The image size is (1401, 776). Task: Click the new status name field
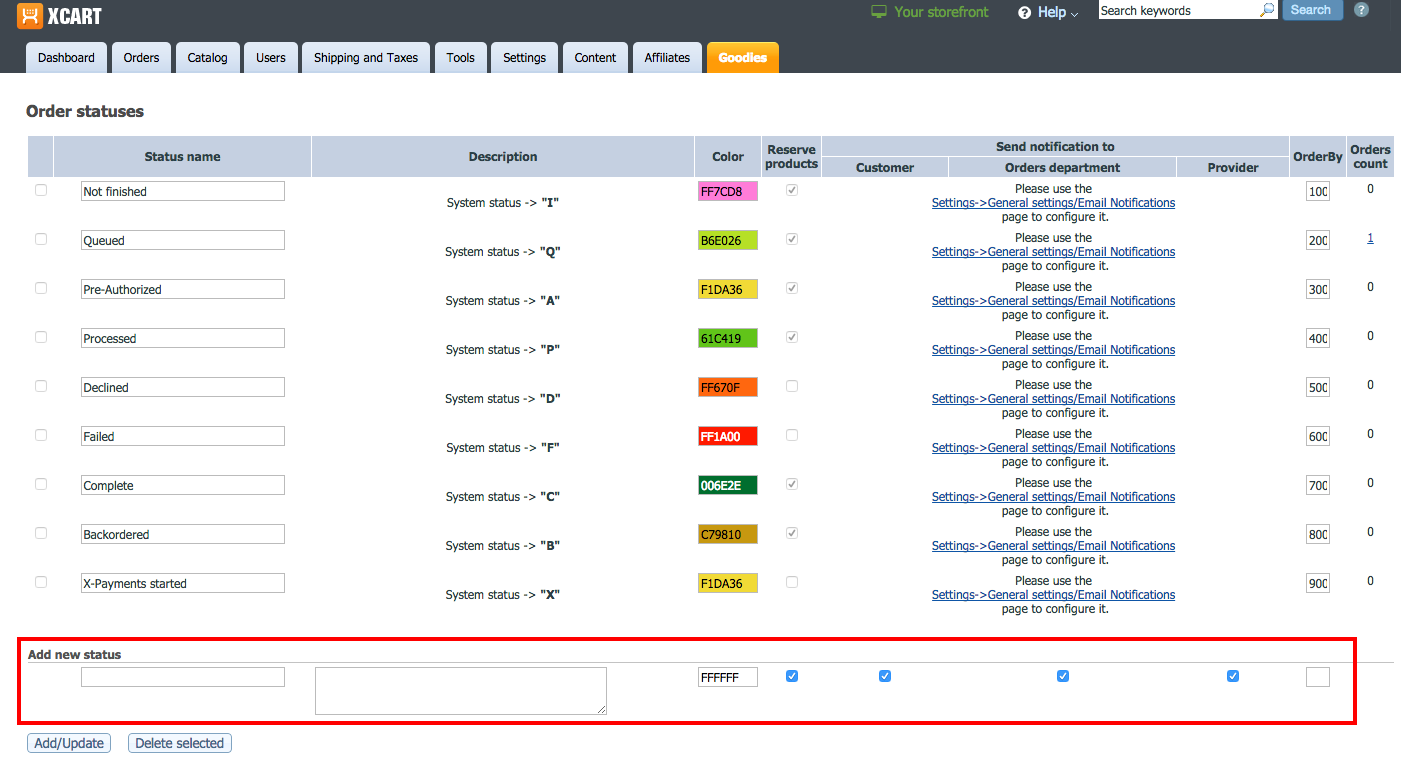click(183, 677)
